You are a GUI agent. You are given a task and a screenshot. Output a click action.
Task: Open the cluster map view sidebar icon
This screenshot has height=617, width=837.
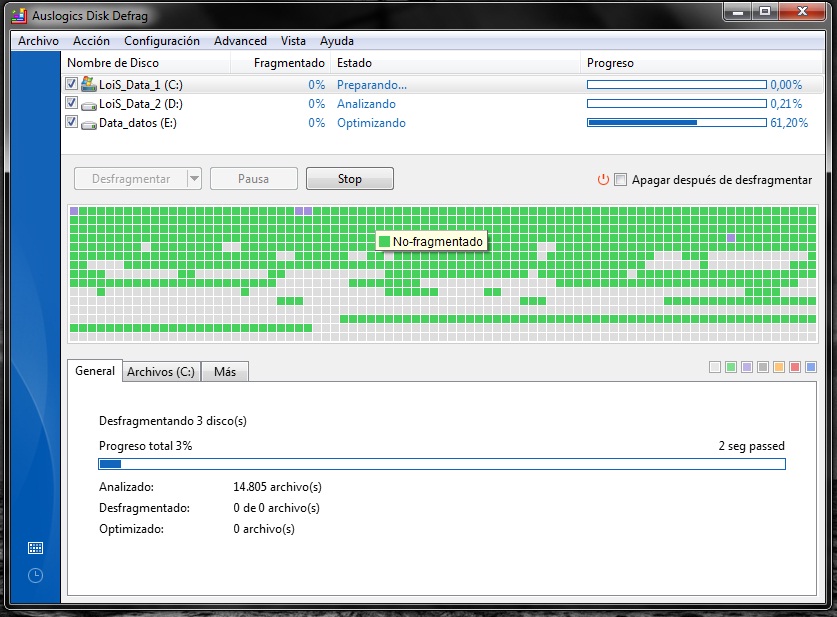tap(35, 548)
